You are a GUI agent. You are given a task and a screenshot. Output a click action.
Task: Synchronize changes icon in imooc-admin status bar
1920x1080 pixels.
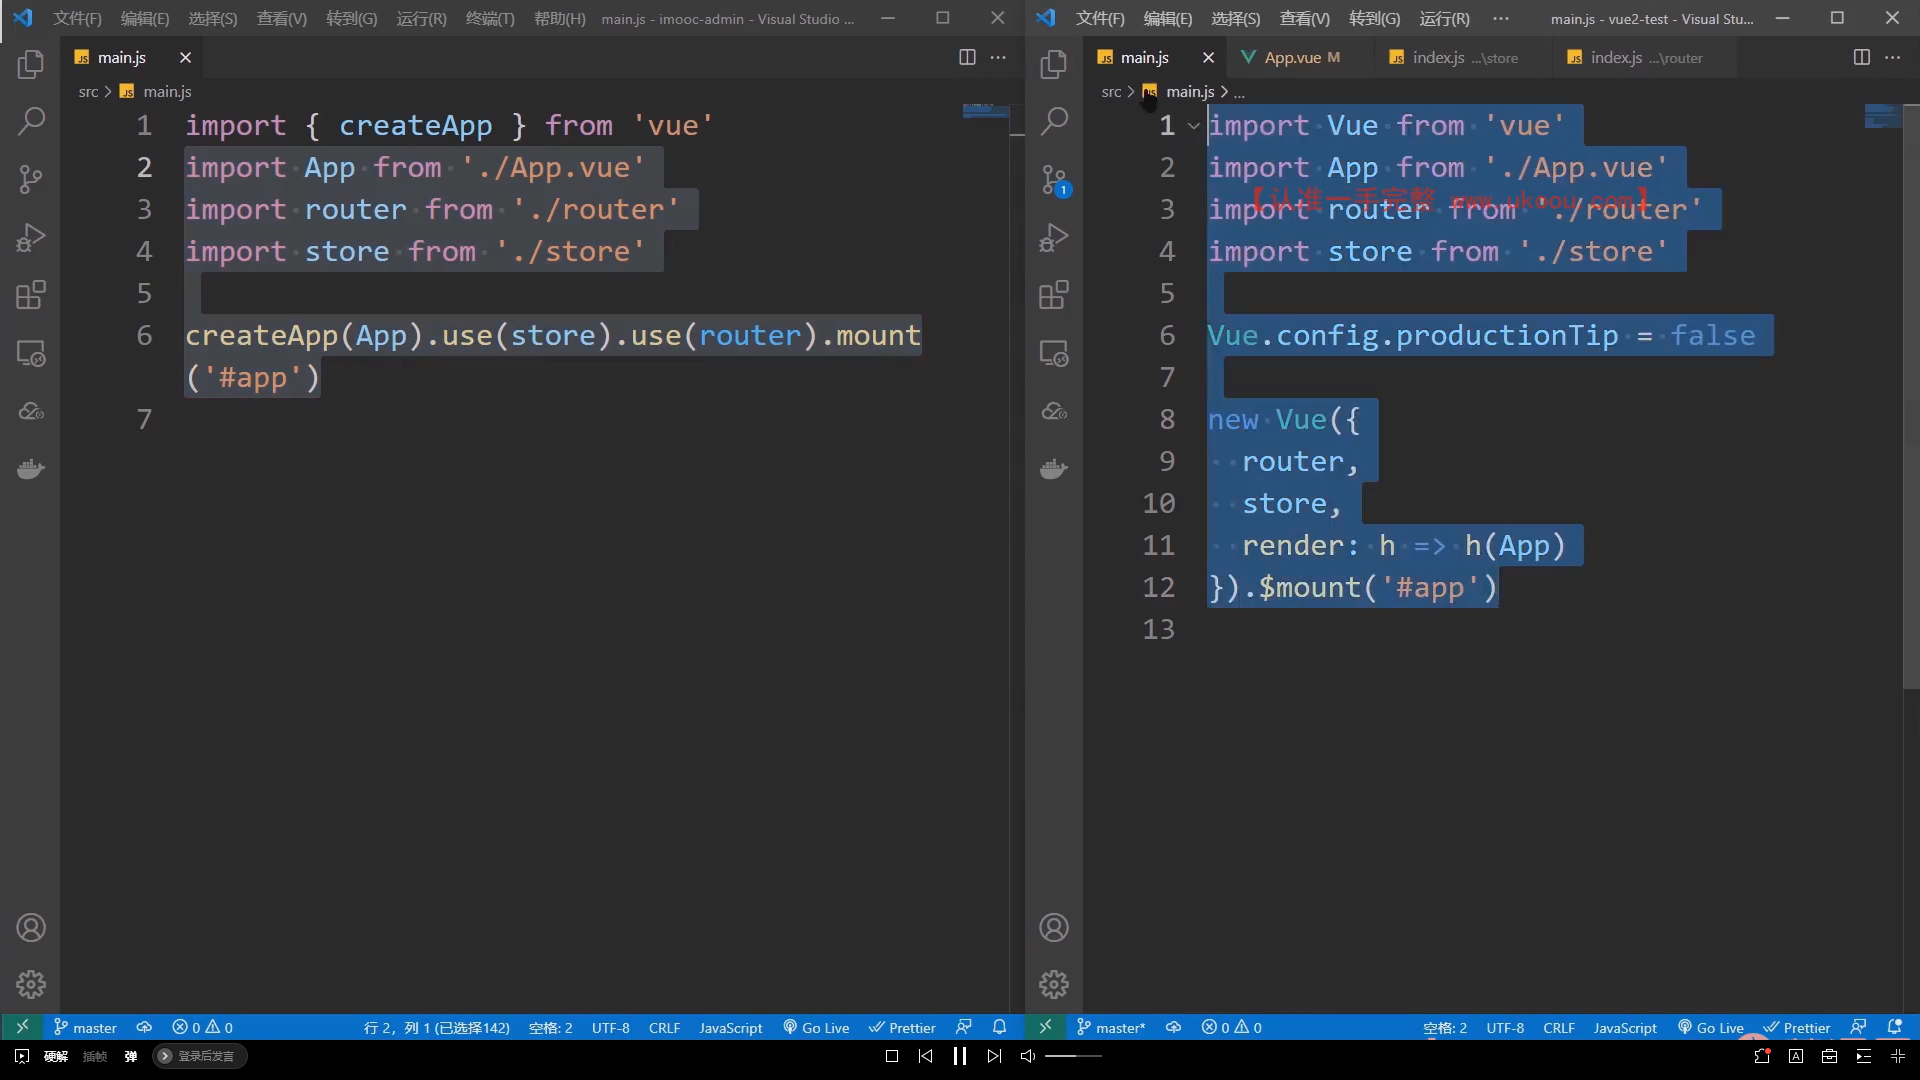pyautogui.click(x=144, y=1027)
